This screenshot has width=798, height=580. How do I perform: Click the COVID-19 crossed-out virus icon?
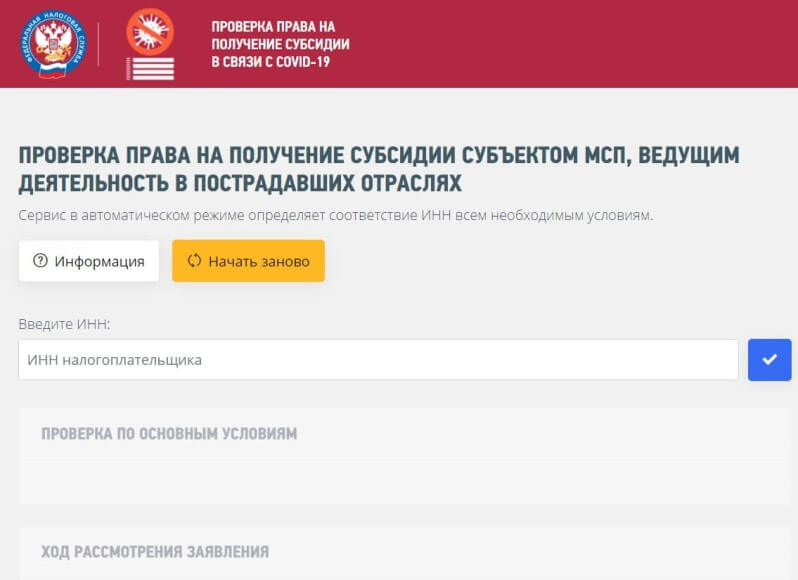pos(150,32)
